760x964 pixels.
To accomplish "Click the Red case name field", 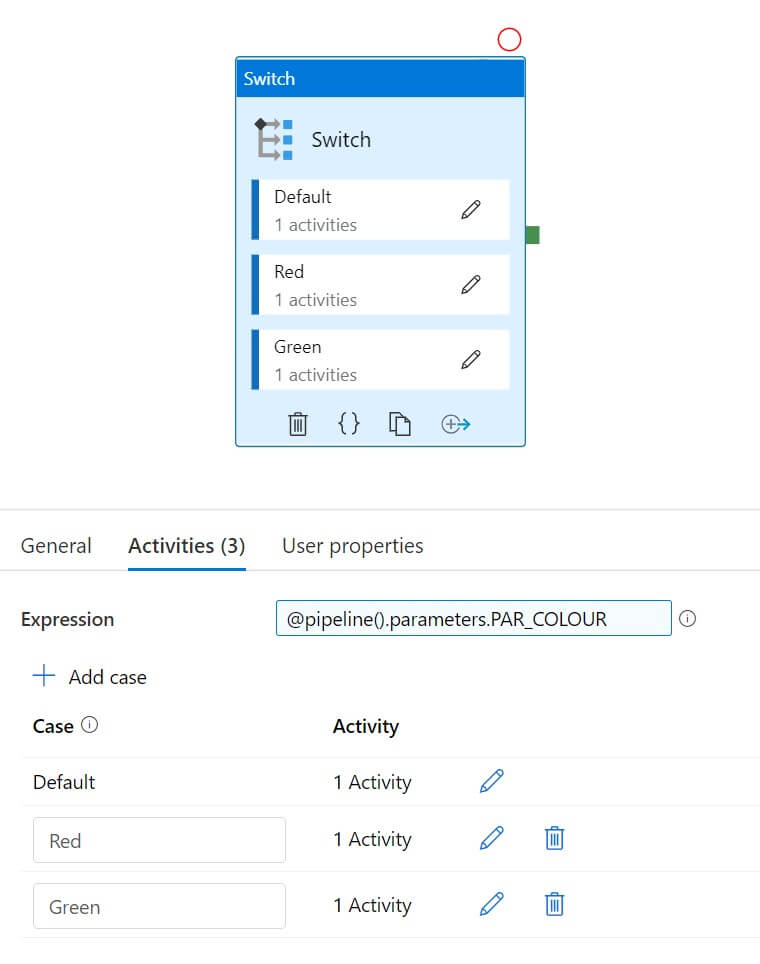I will 159,840.
